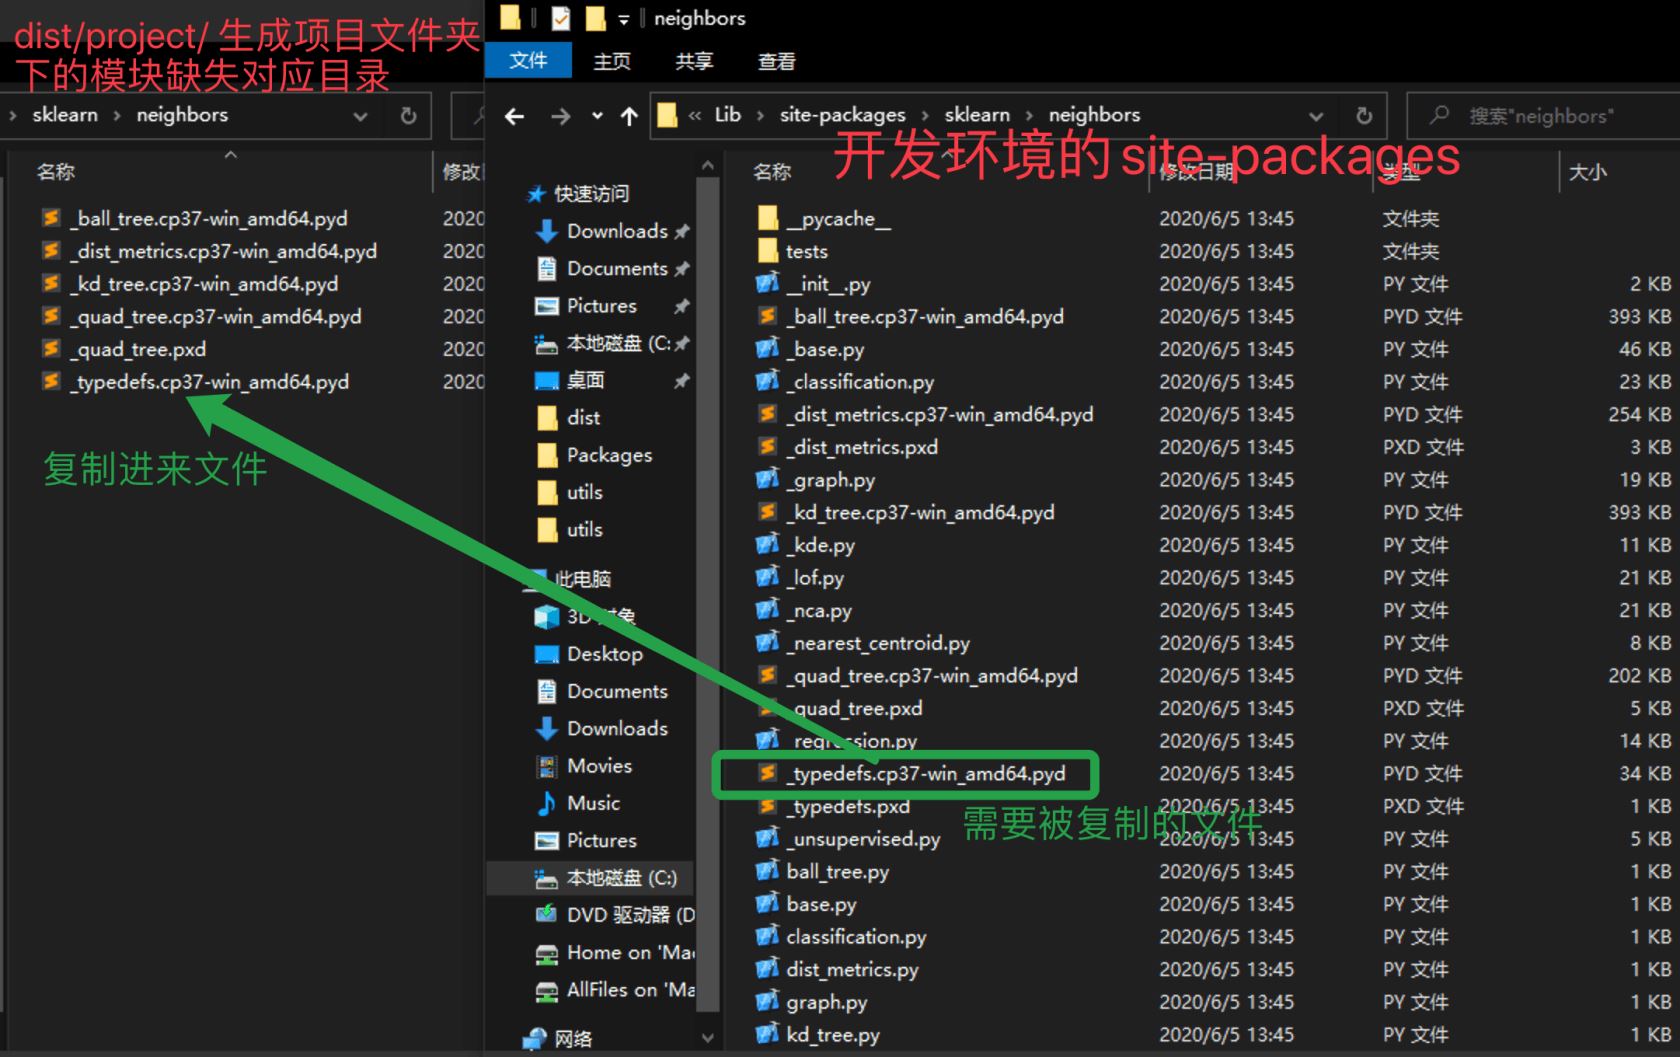1680x1057 pixels.
Task: Click the 桌面 desktop icon in navigation pane
Action: (547, 380)
